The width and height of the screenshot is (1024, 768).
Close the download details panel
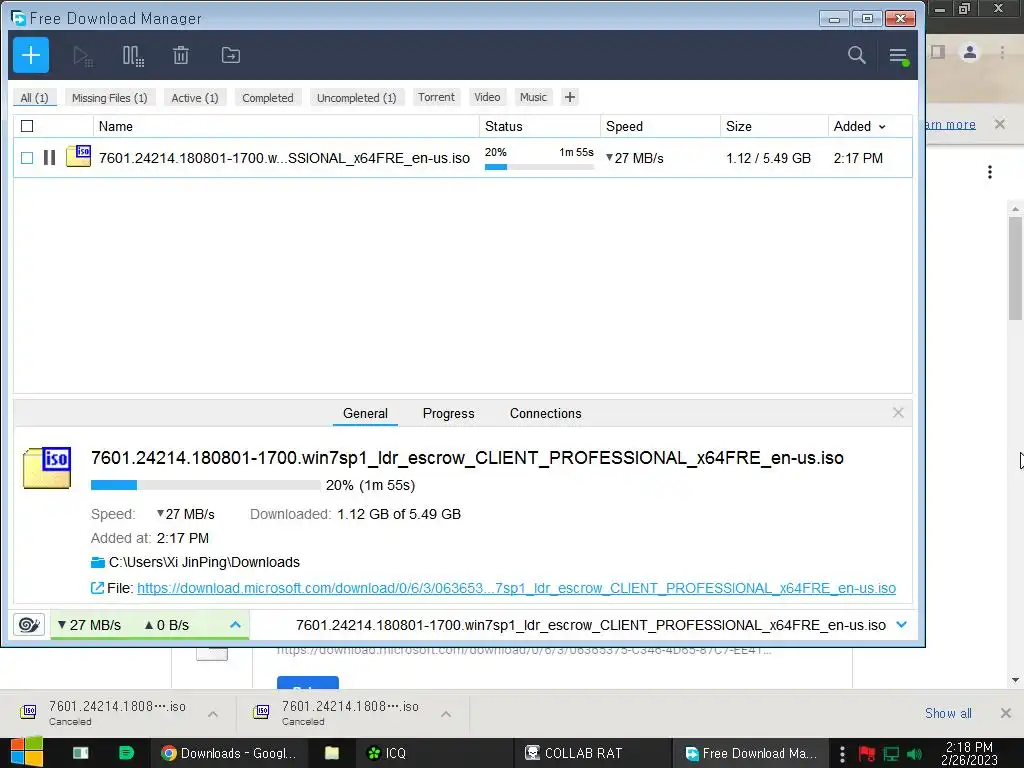(x=898, y=413)
